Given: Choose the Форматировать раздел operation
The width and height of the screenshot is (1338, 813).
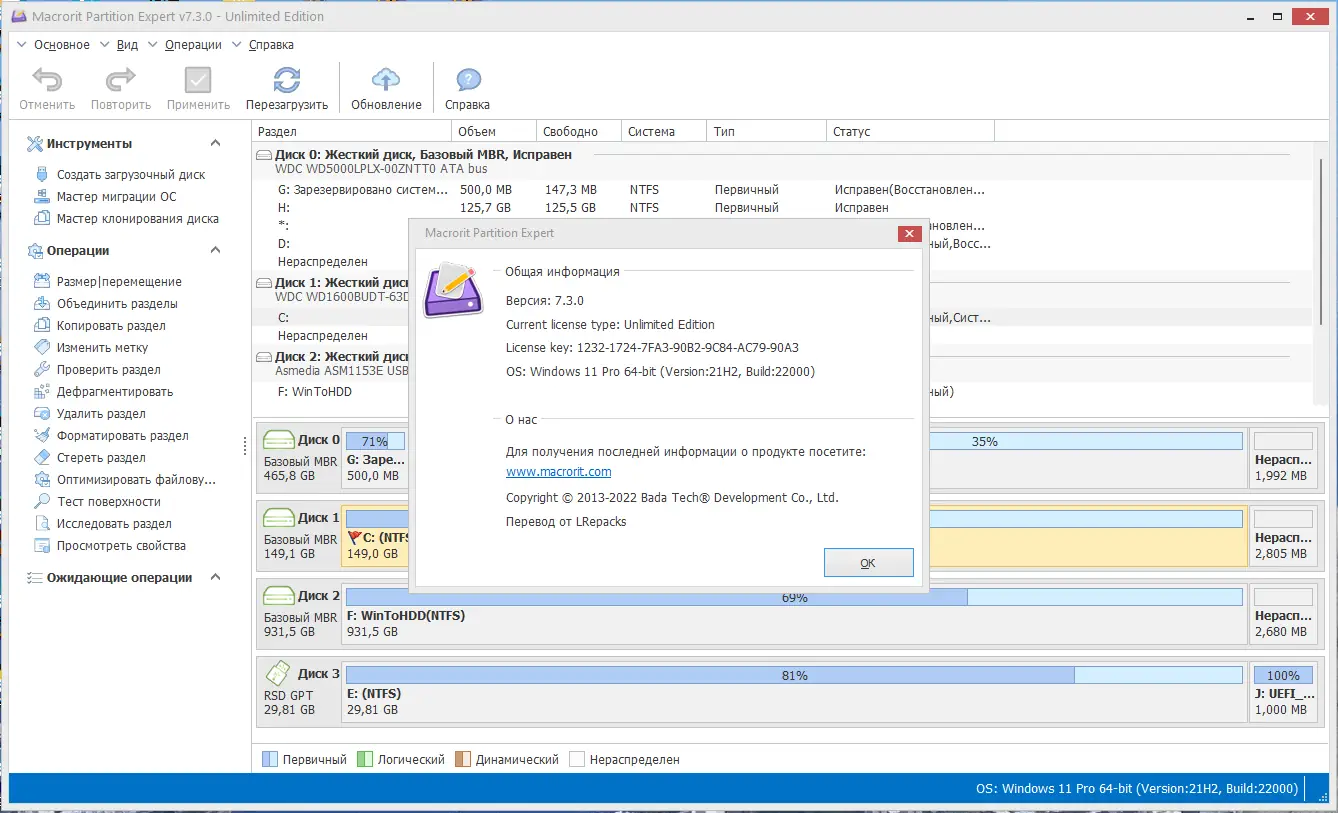Looking at the screenshot, I should (122, 436).
